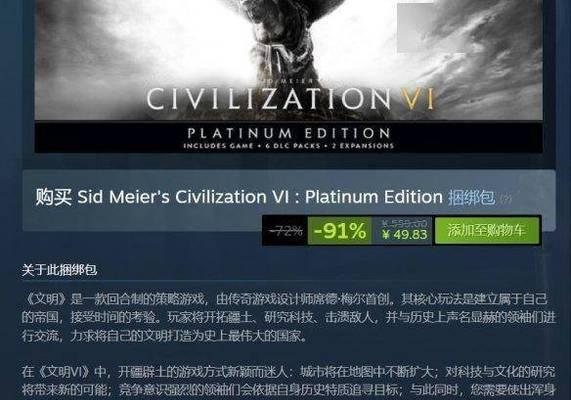Click the ¥ 49.83 final price
This screenshot has width=571, height=400.
coord(404,235)
